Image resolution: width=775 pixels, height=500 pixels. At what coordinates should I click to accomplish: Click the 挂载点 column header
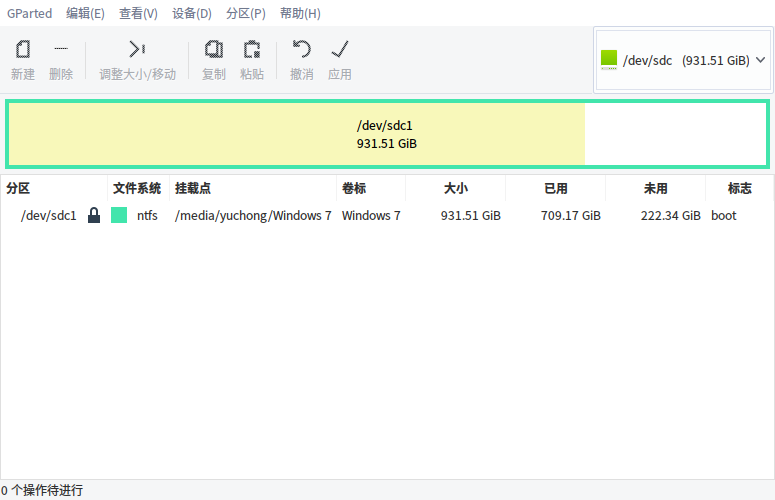253,188
